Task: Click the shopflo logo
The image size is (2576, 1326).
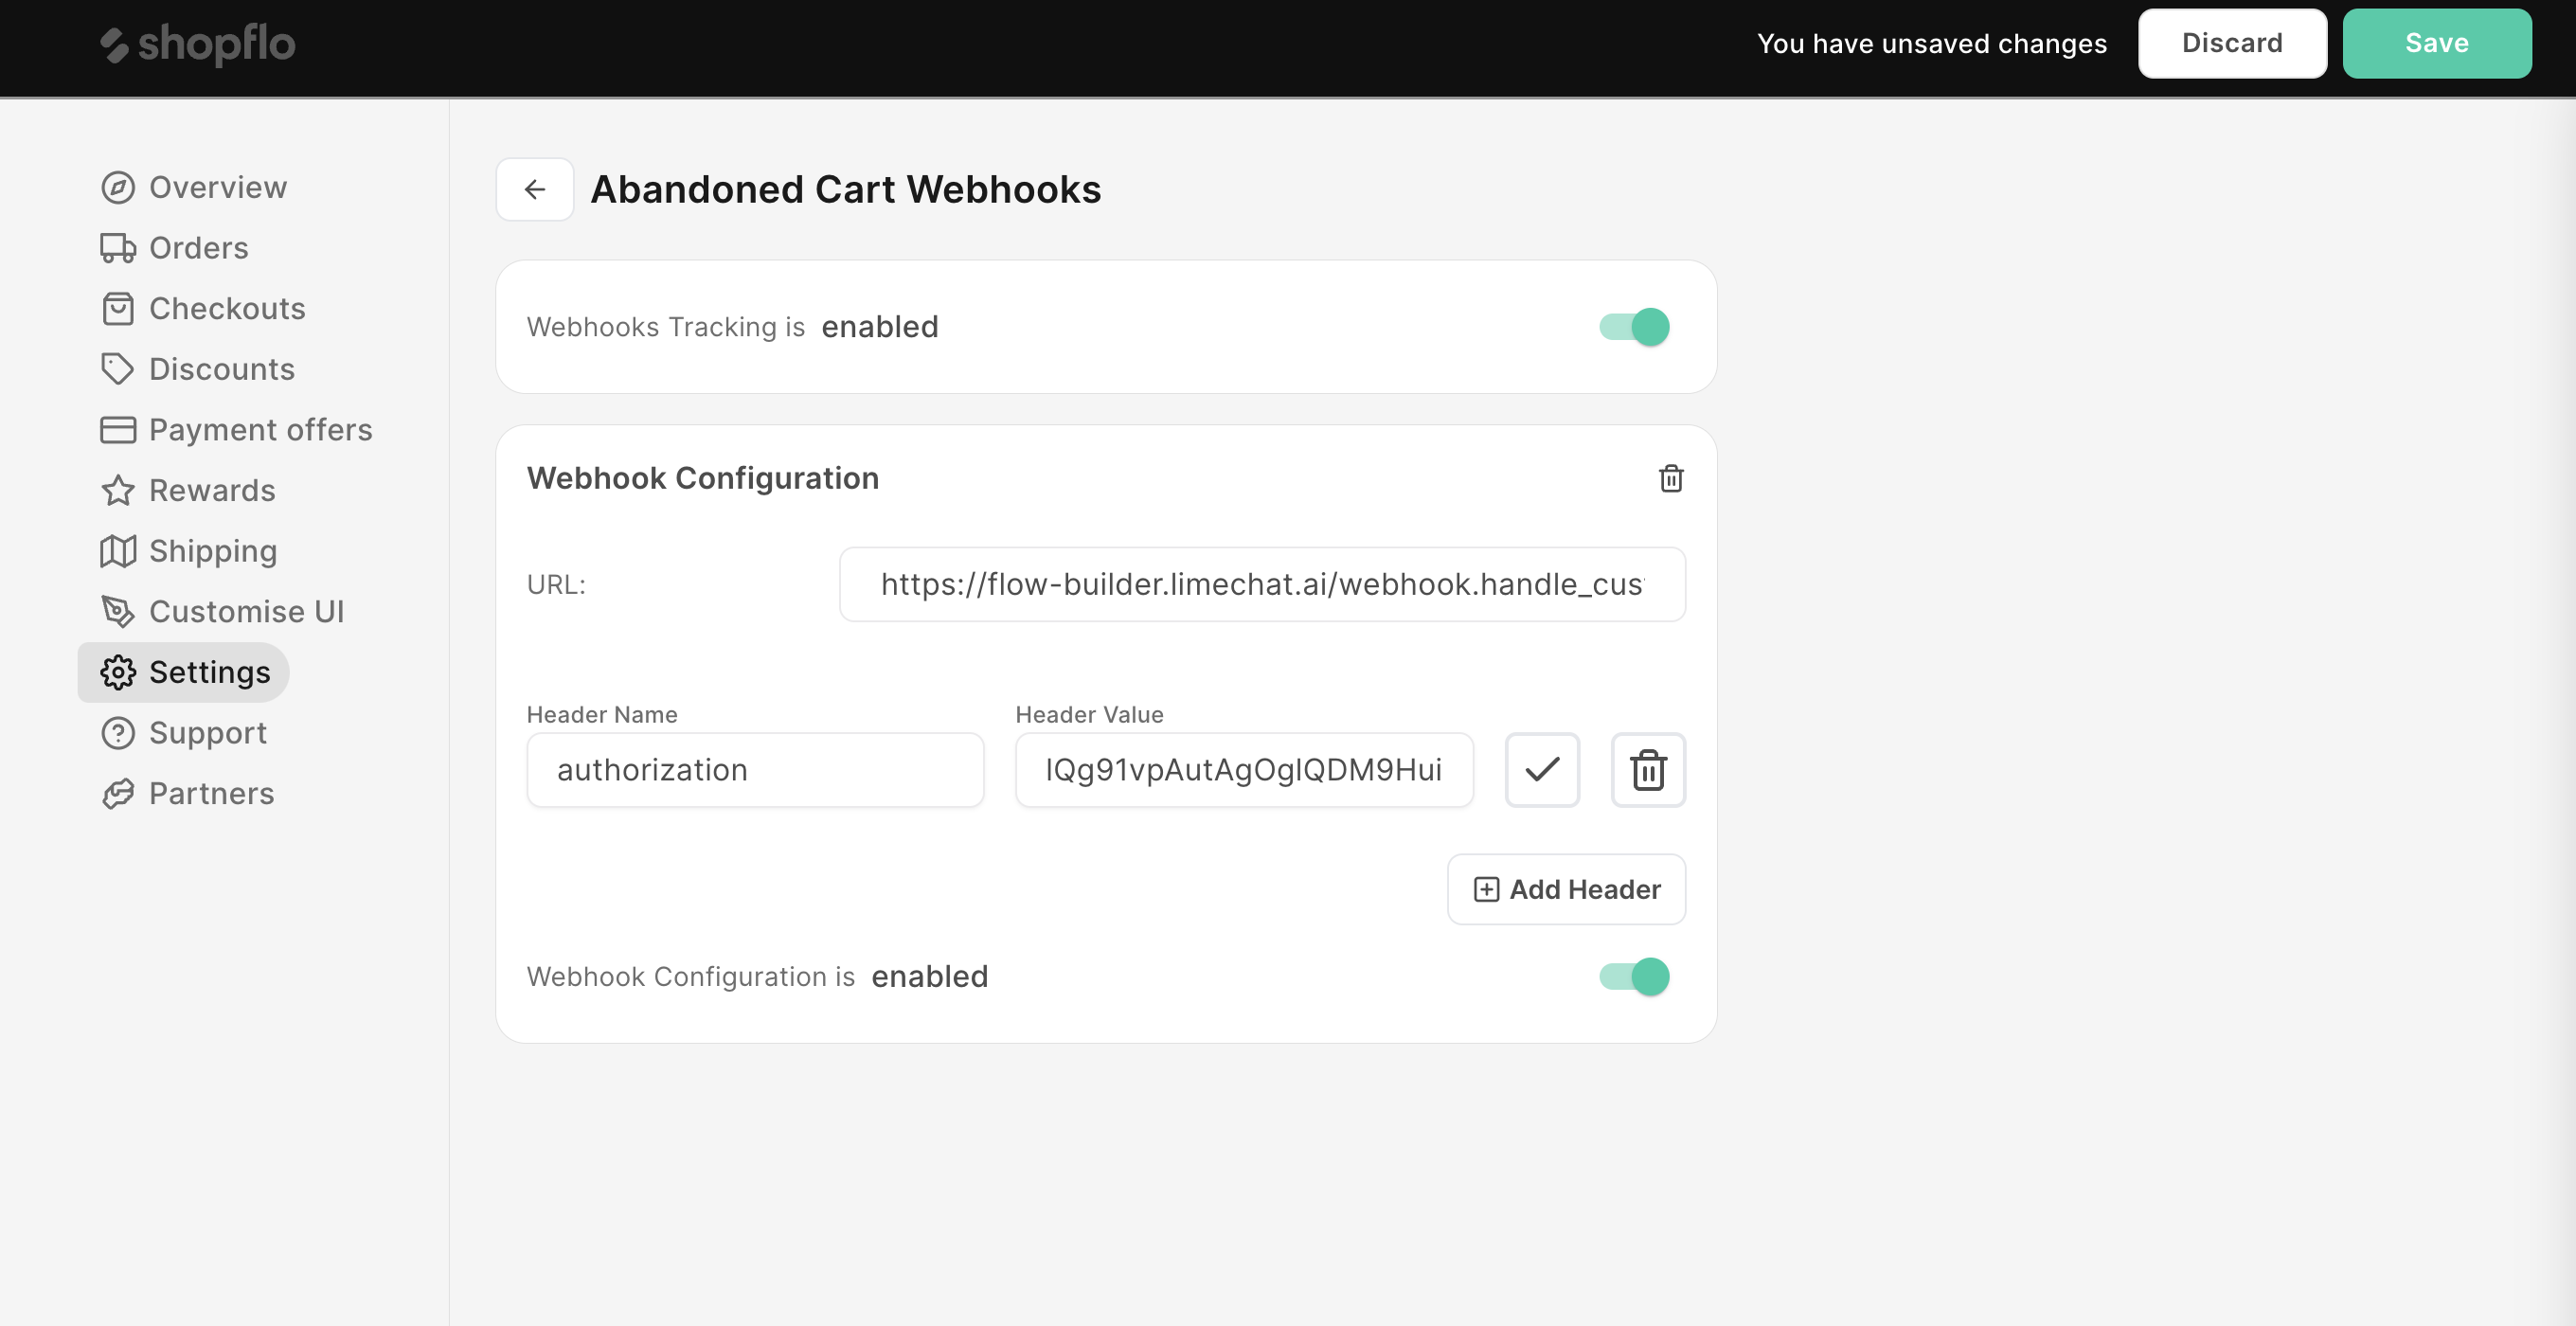Action: pyautogui.click(x=197, y=44)
